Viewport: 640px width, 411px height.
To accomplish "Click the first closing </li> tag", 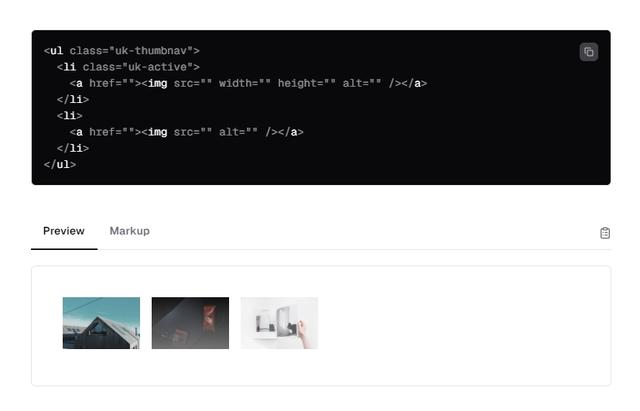I will pos(73,100).
